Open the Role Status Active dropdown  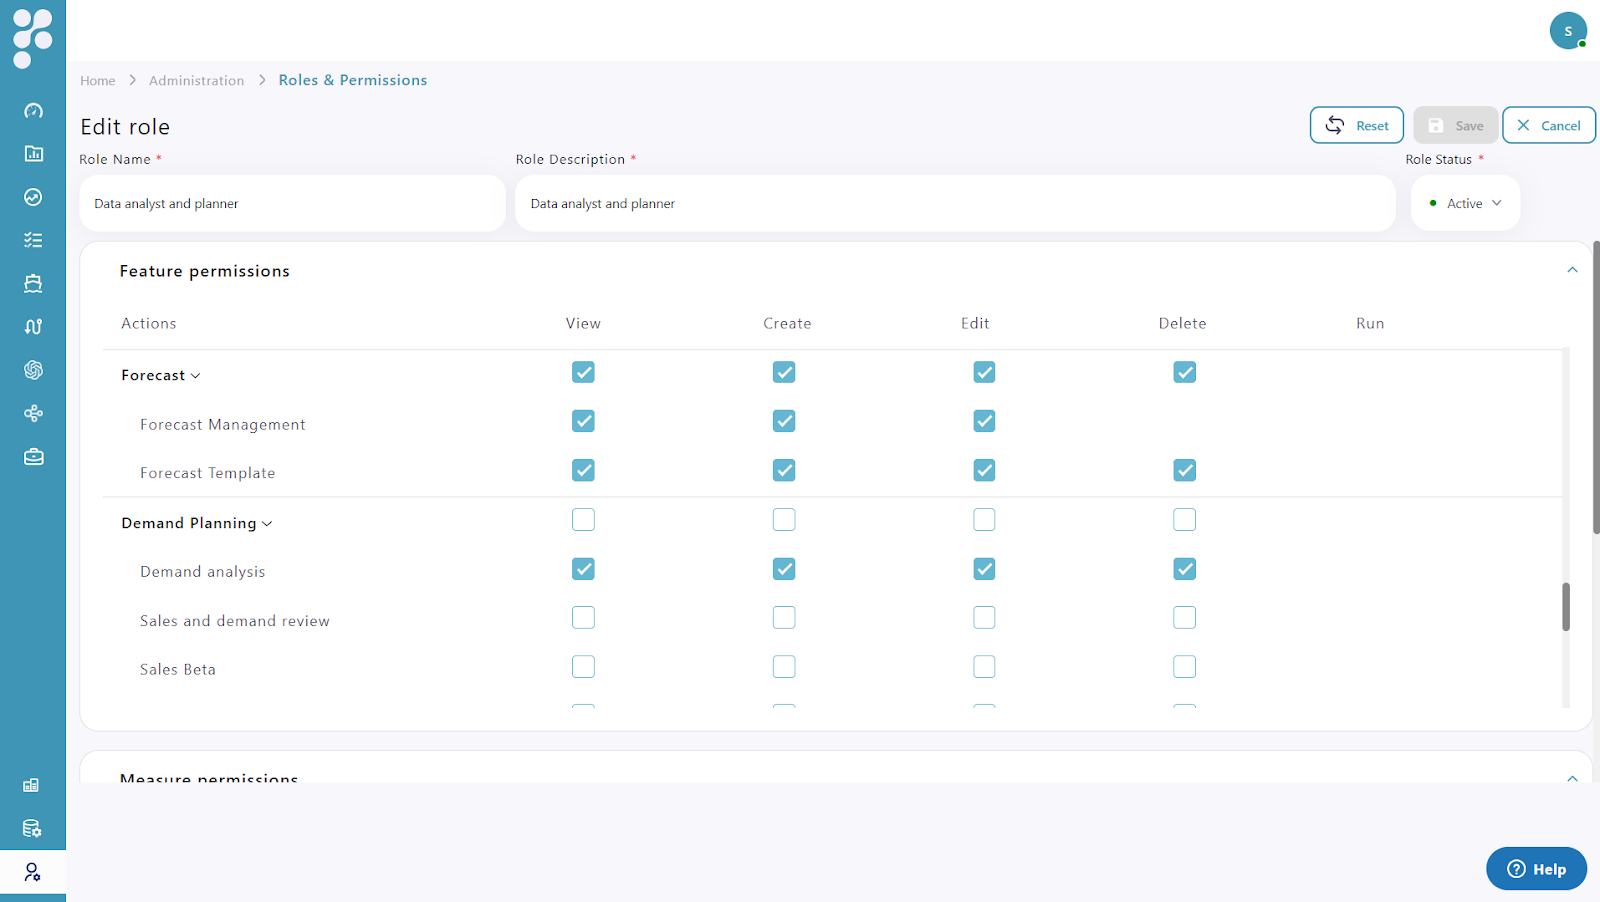1465,203
